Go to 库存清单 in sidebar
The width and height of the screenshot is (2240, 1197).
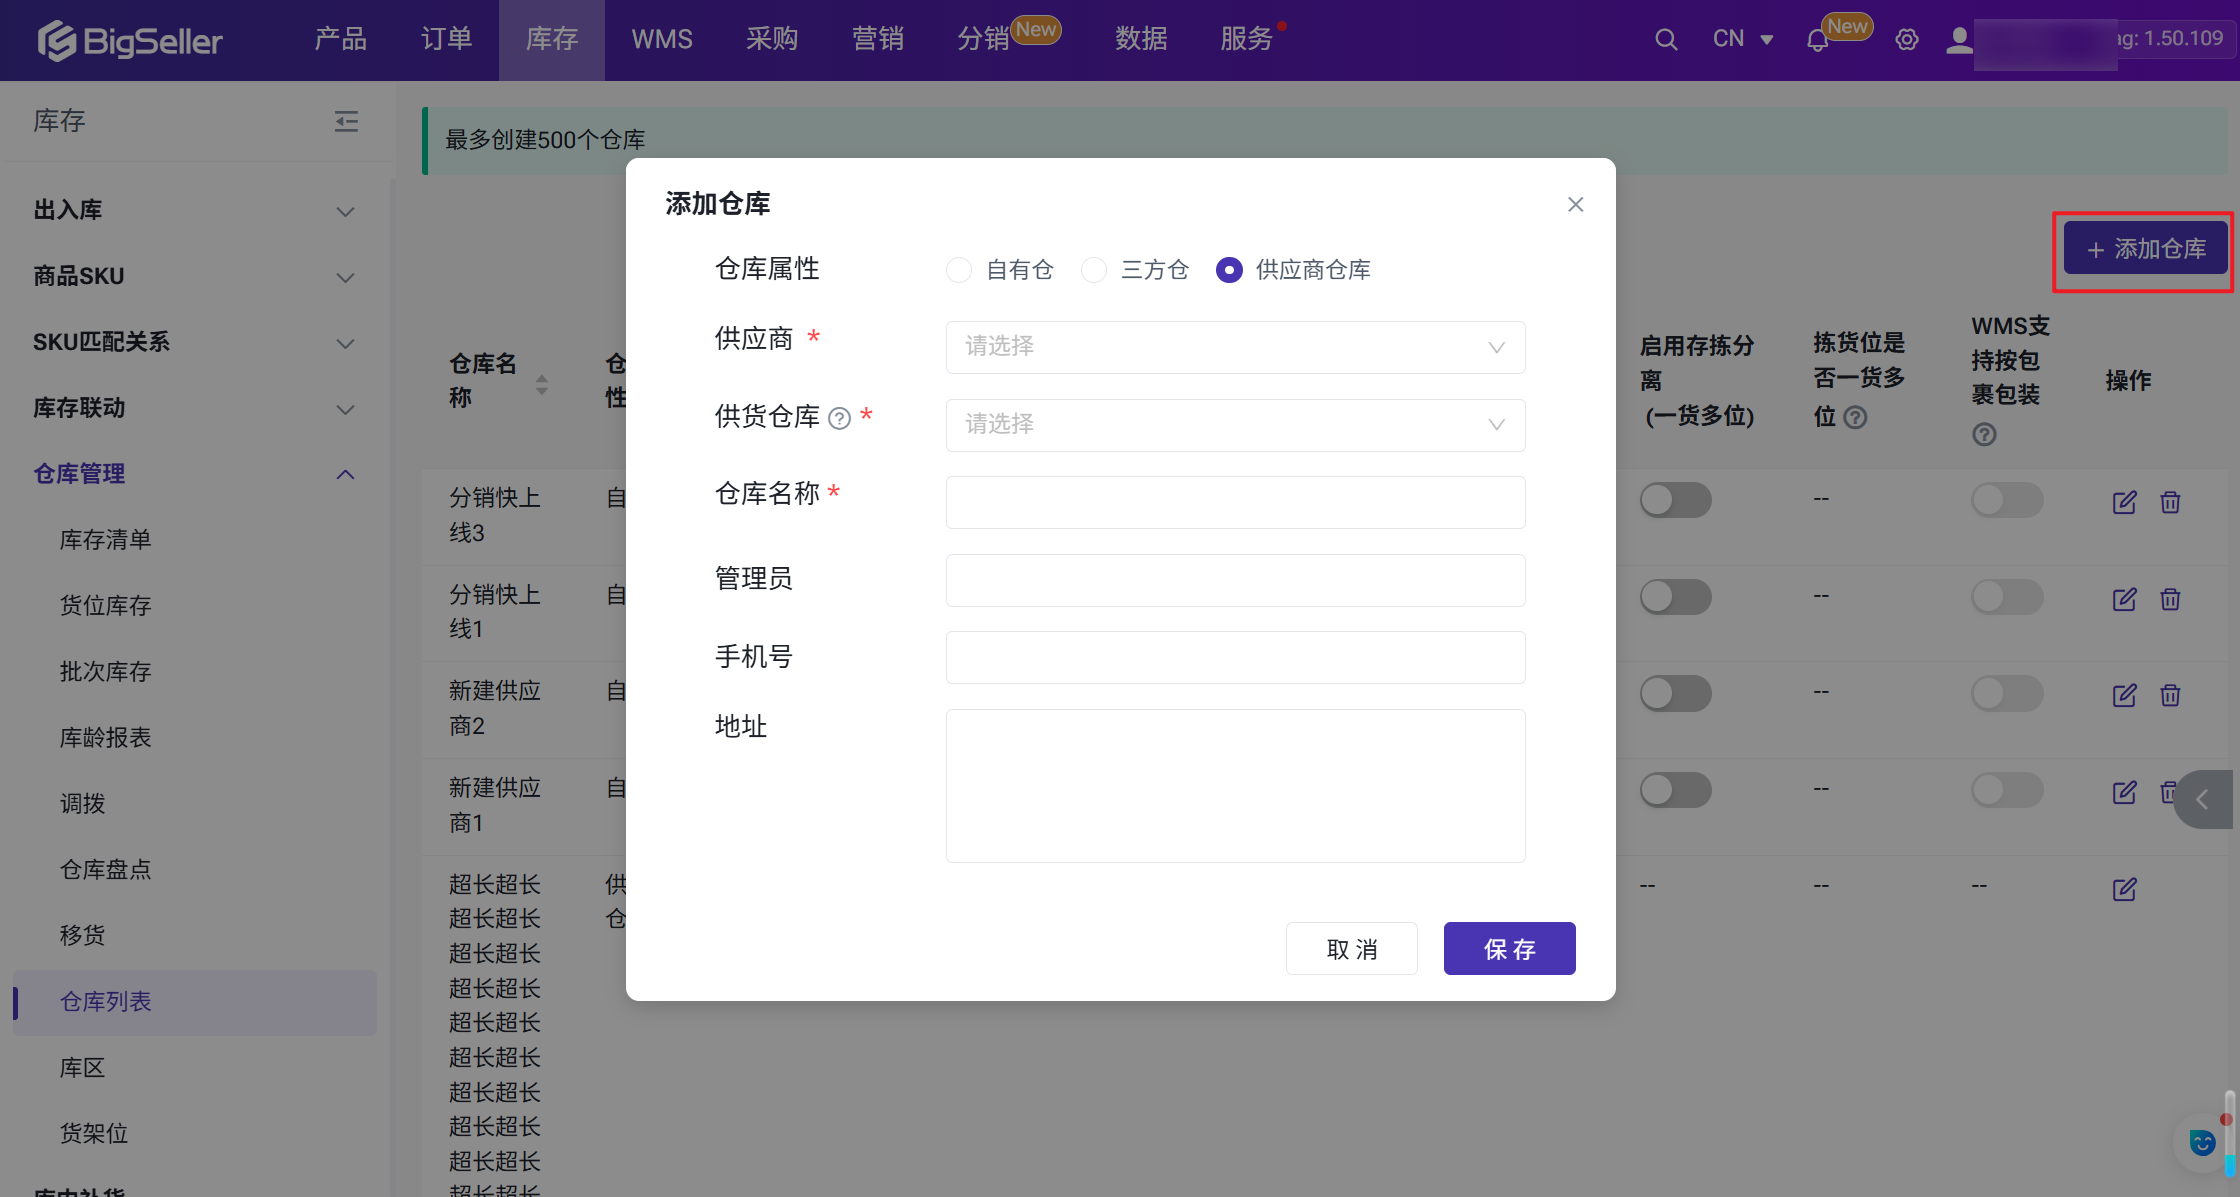(106, 540)
